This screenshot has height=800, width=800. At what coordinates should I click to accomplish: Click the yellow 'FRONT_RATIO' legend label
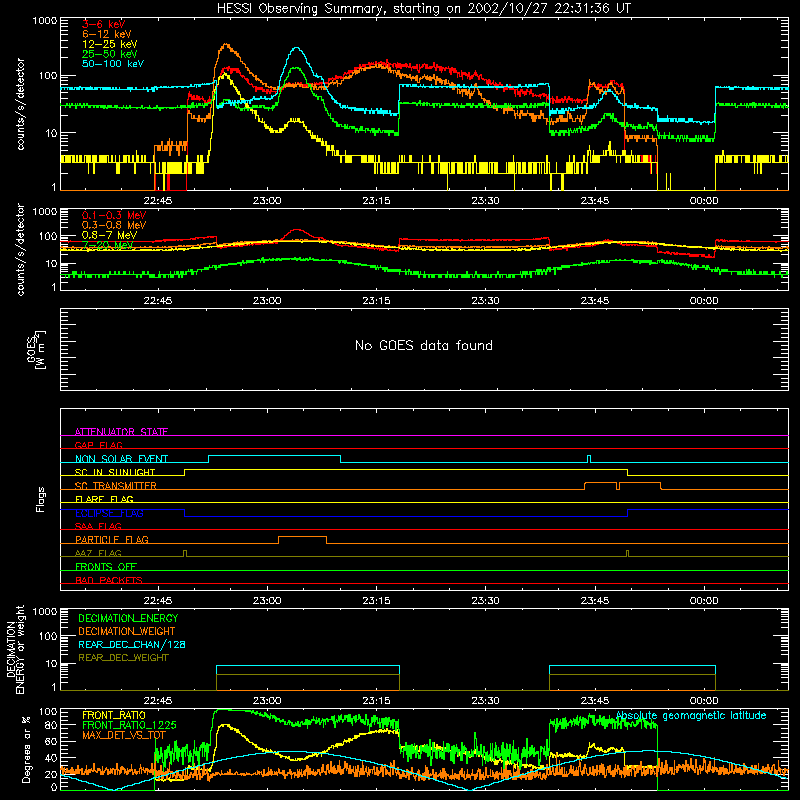[114, 715]
